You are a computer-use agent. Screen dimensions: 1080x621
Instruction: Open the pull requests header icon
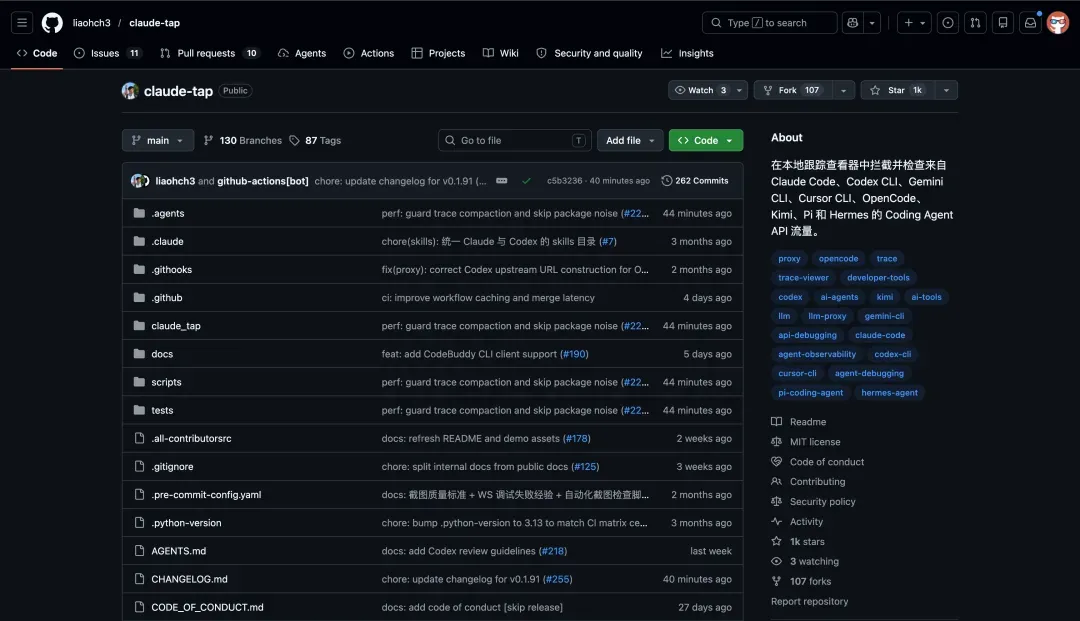point(975,23)
